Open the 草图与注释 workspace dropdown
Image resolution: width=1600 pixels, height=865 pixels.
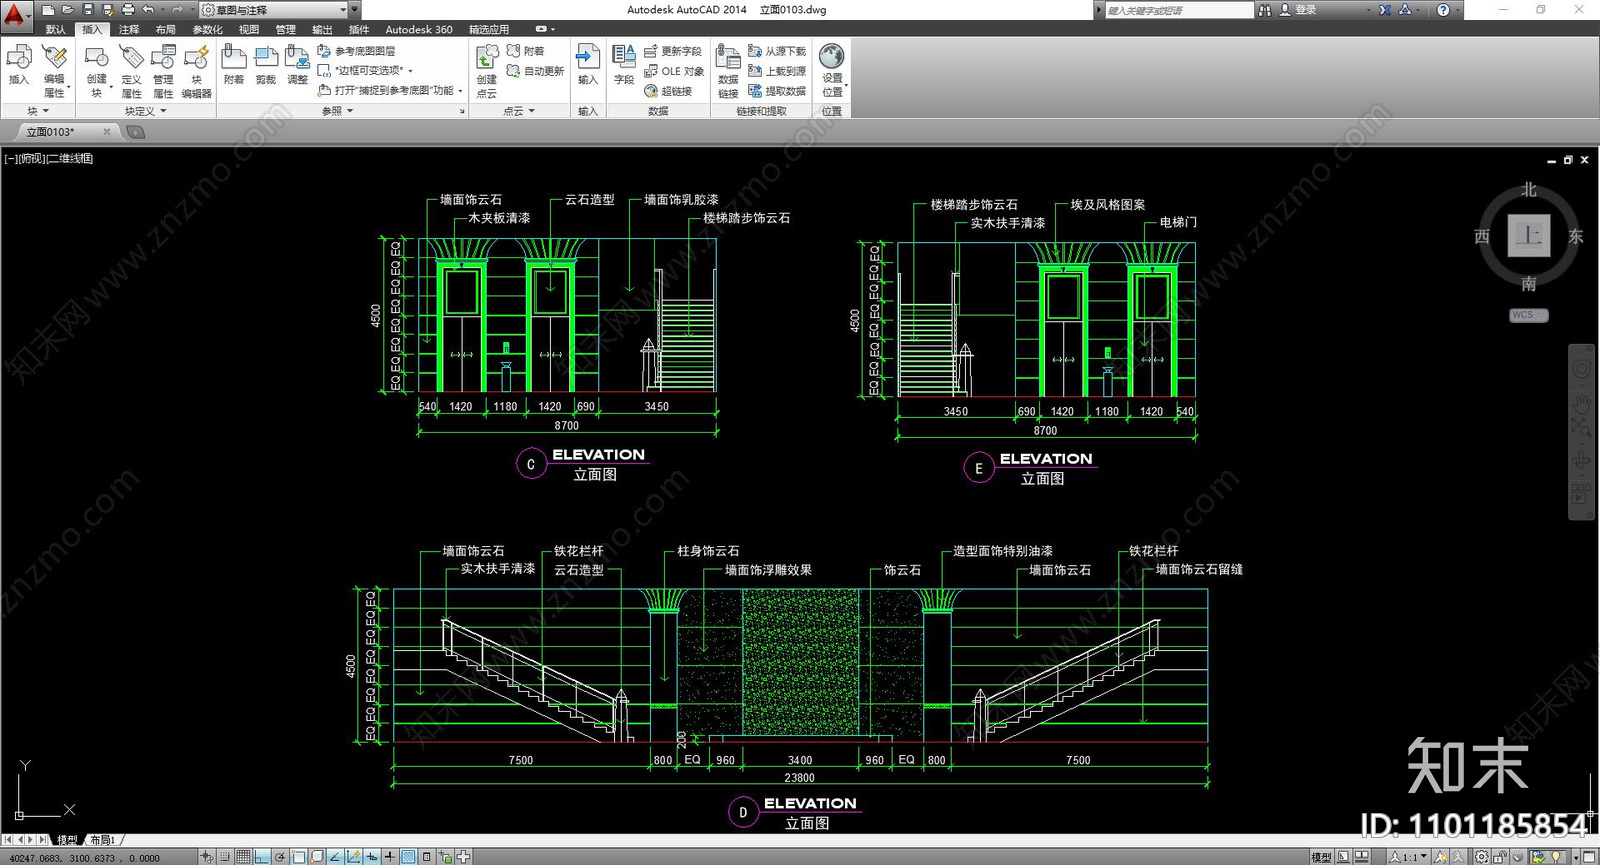274,10
